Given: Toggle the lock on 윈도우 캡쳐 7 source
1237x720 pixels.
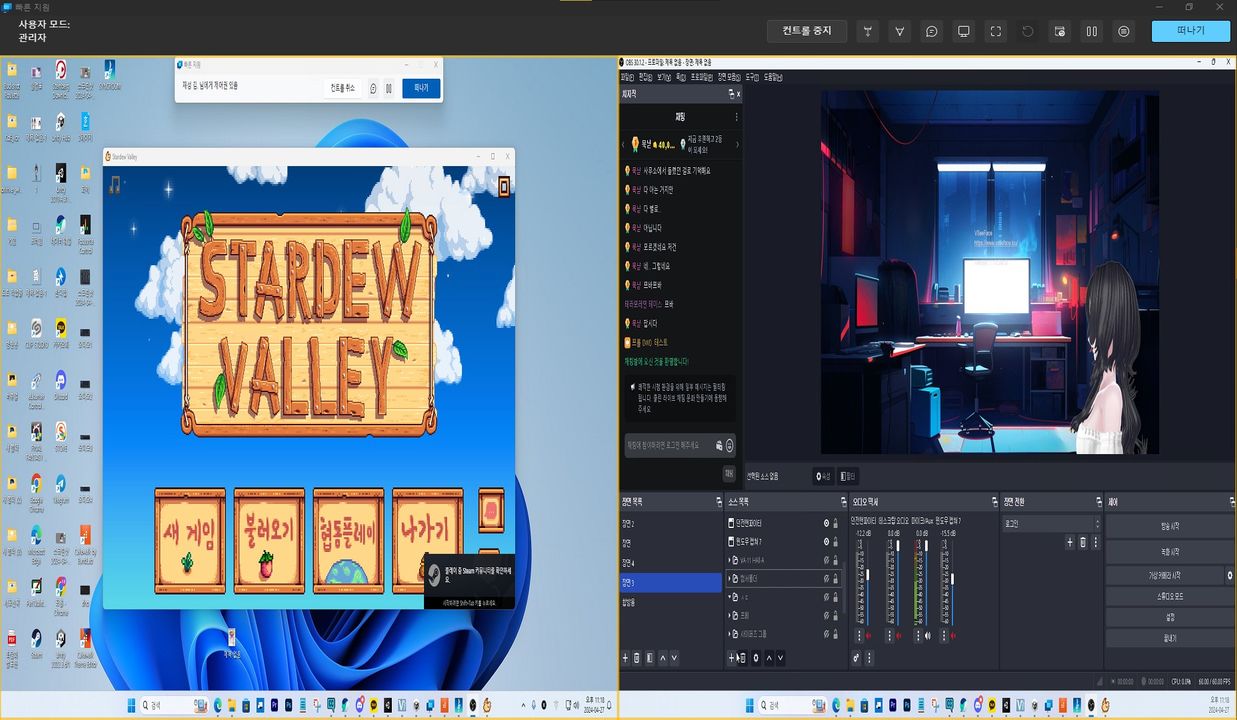Looking at the screenshot, I should [x=835, y=541].
